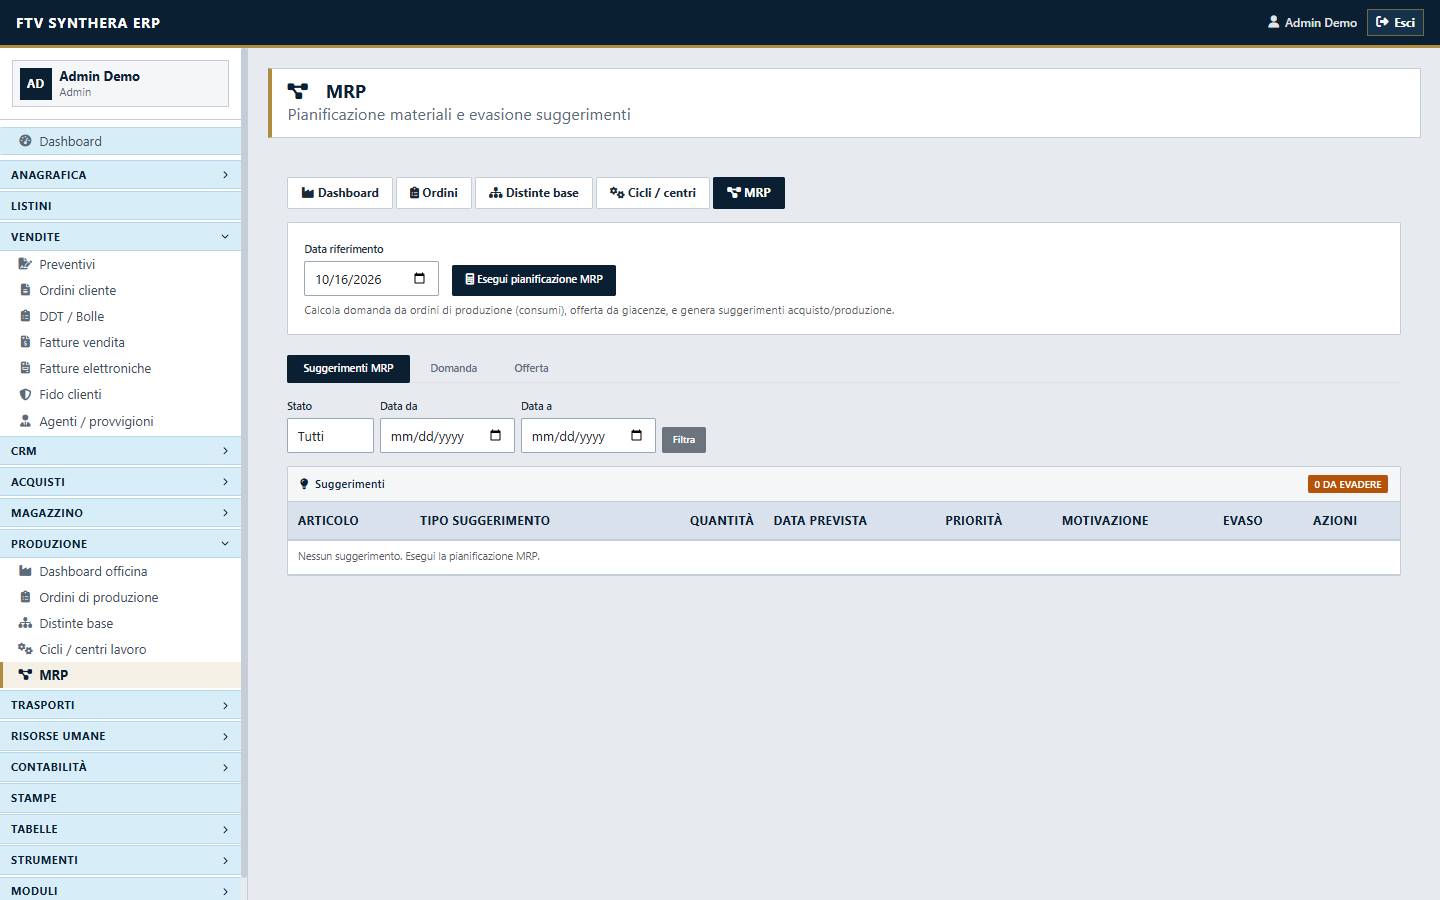Screen dimensions: 1440x900
Task: Switch to the Cicli / centri tab
Action: (653, 193)
